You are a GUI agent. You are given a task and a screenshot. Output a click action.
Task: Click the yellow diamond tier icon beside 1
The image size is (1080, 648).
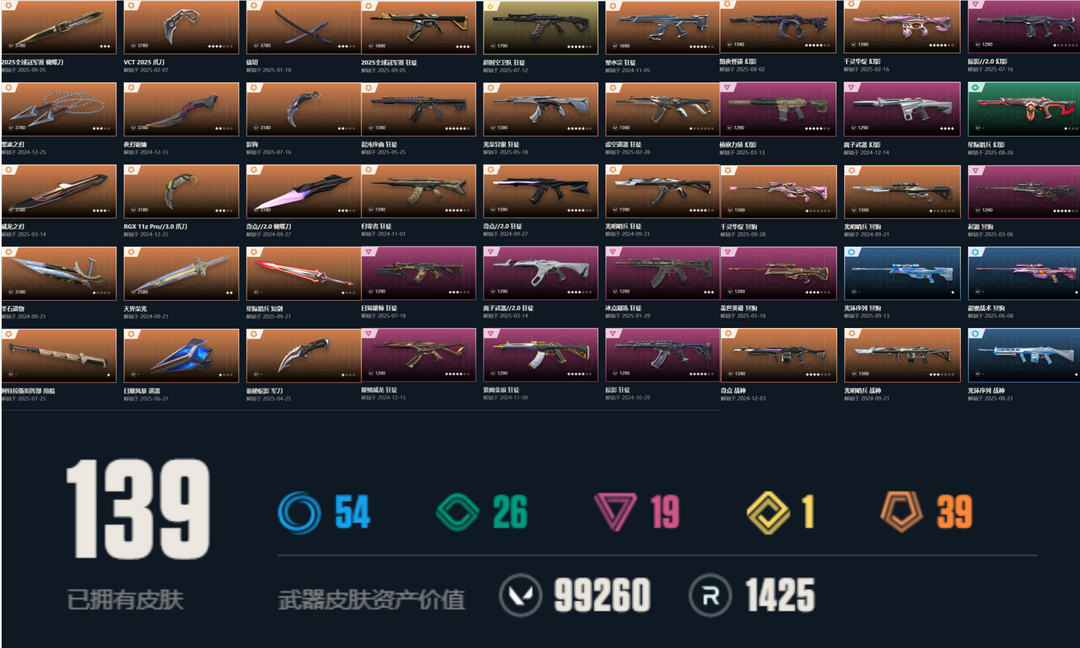[768, 512]
